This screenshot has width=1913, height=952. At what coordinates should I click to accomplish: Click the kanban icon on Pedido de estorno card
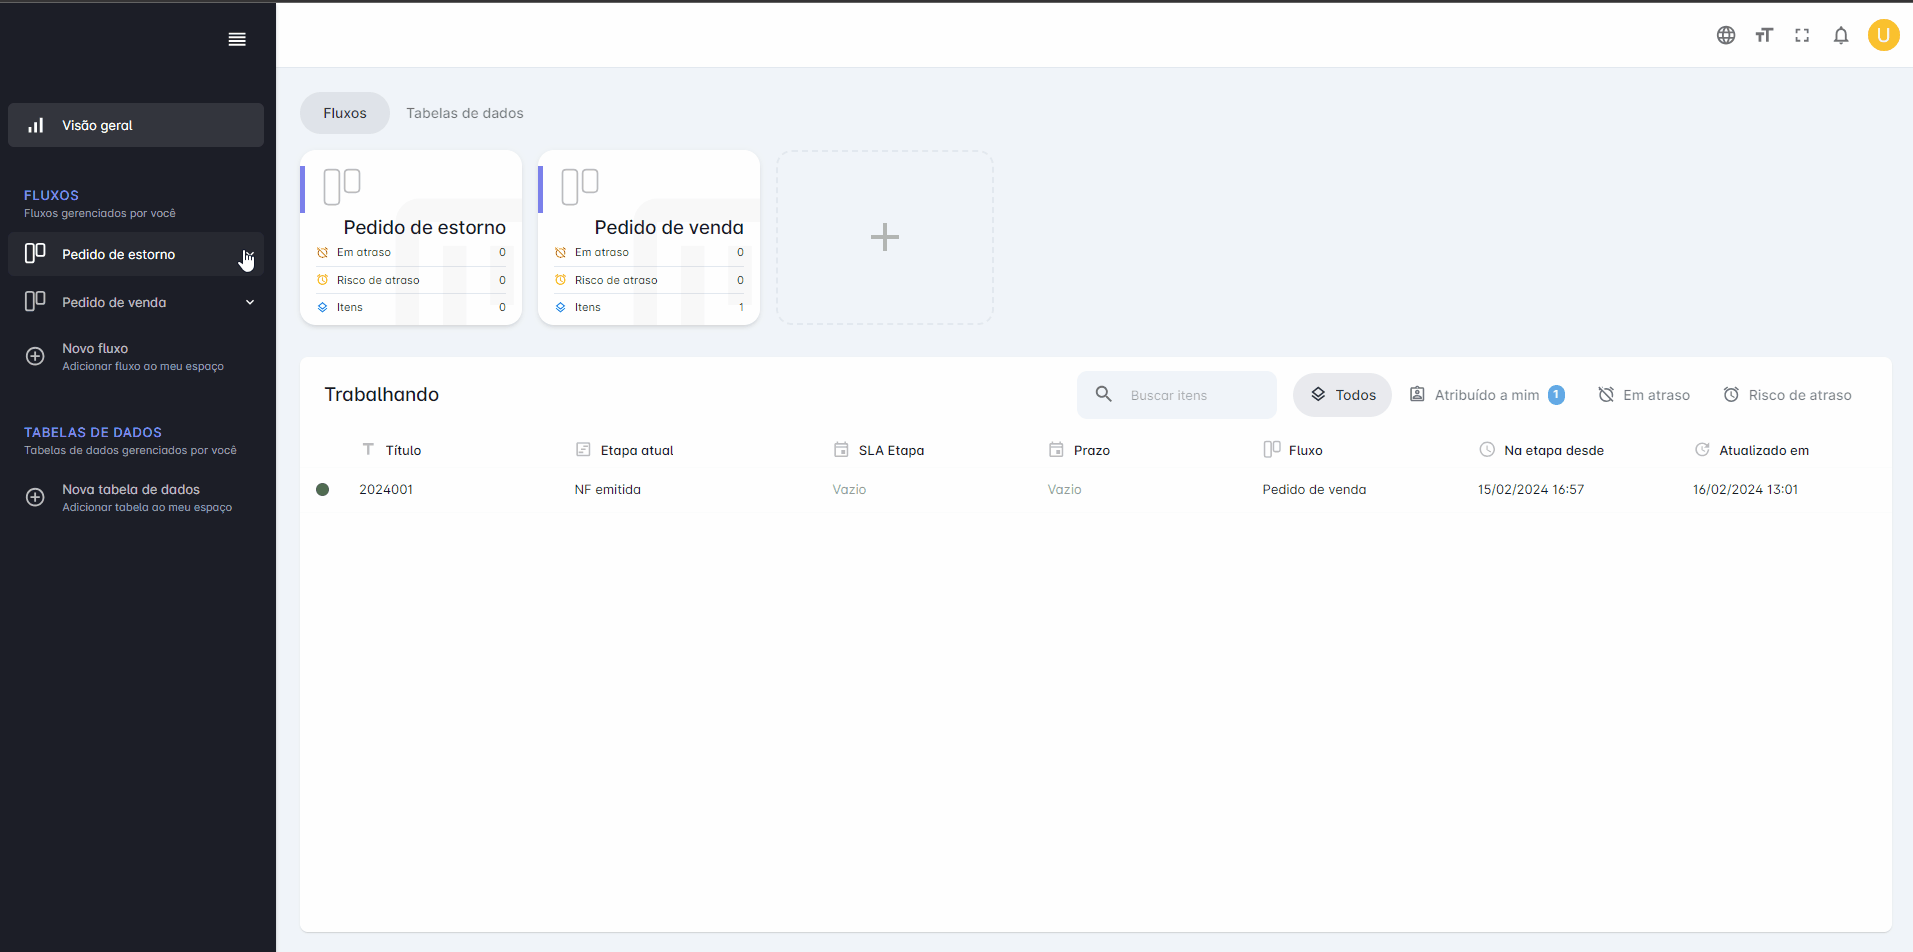pos(342,187)
